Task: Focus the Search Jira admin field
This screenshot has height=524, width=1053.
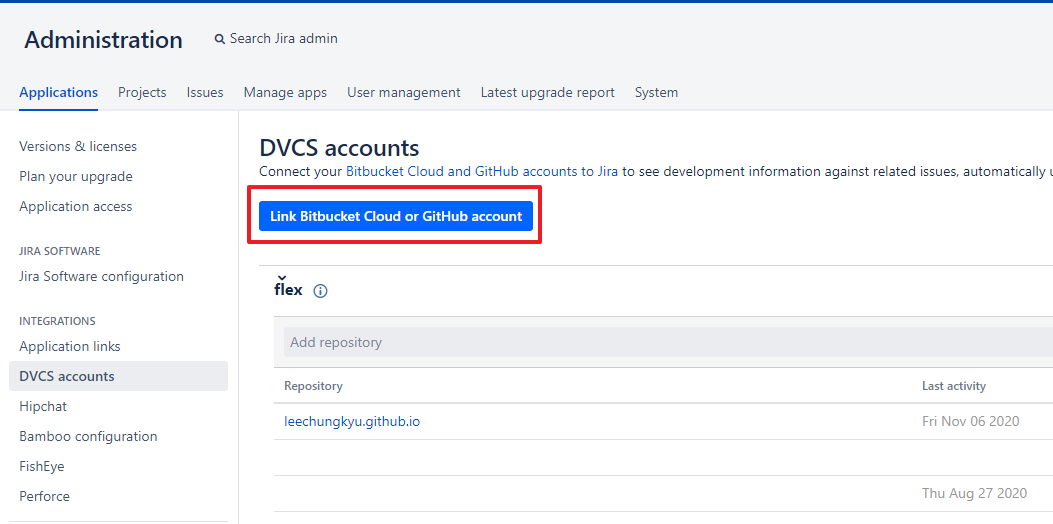Action: 283,39
